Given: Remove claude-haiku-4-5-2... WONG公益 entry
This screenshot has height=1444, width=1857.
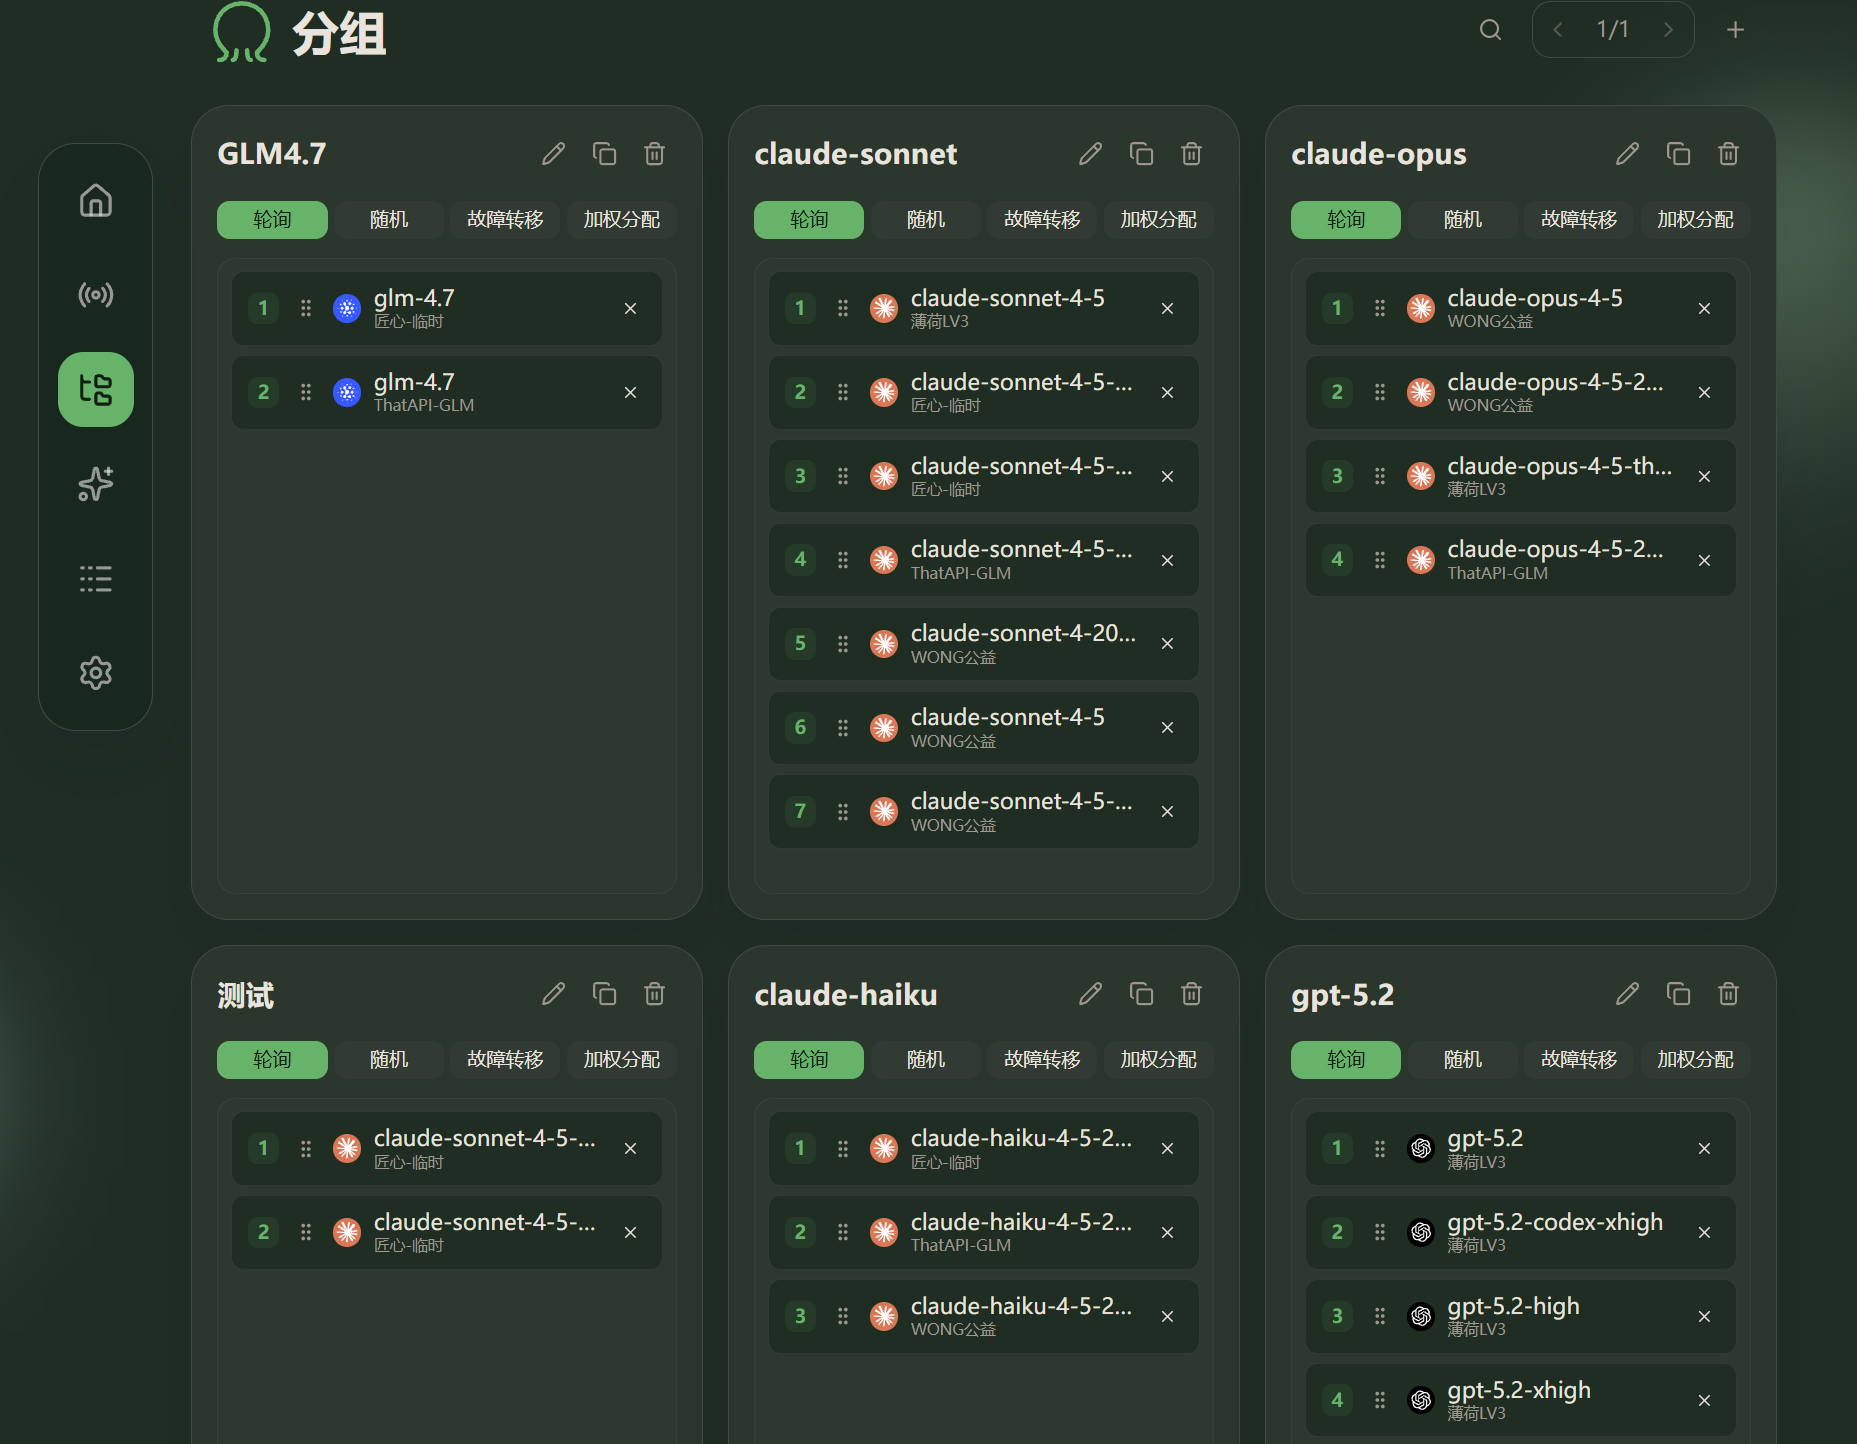Looking at the screenshot, I should [1167, 1317].
